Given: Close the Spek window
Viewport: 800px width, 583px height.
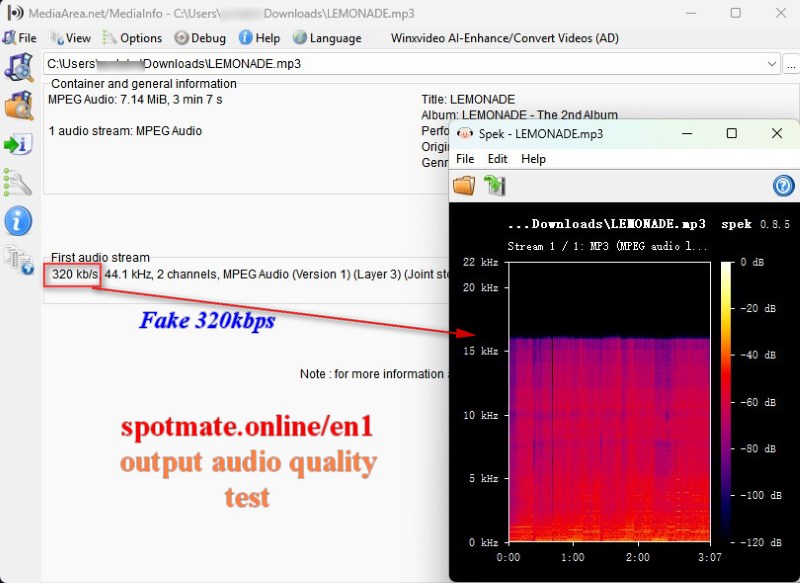Looking at the screenshot, I should tap(777, 134).
